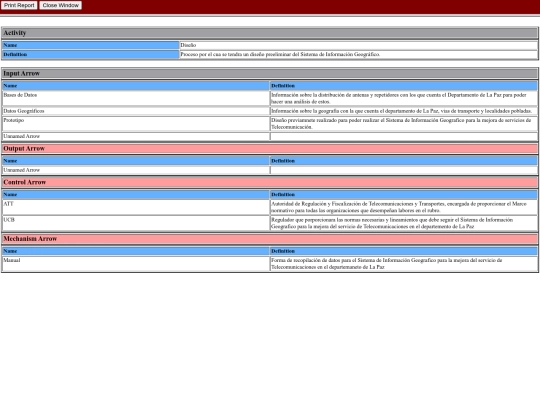This screenshot has width=540, height=405.
Task: Click the Input Arrow section header
Action: [270, 73]
